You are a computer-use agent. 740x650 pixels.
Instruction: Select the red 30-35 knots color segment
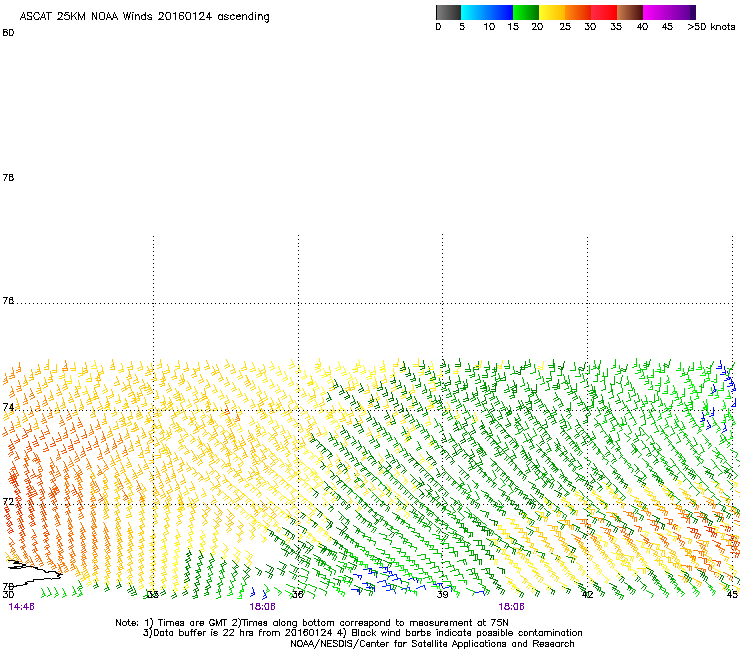(604, 12)
